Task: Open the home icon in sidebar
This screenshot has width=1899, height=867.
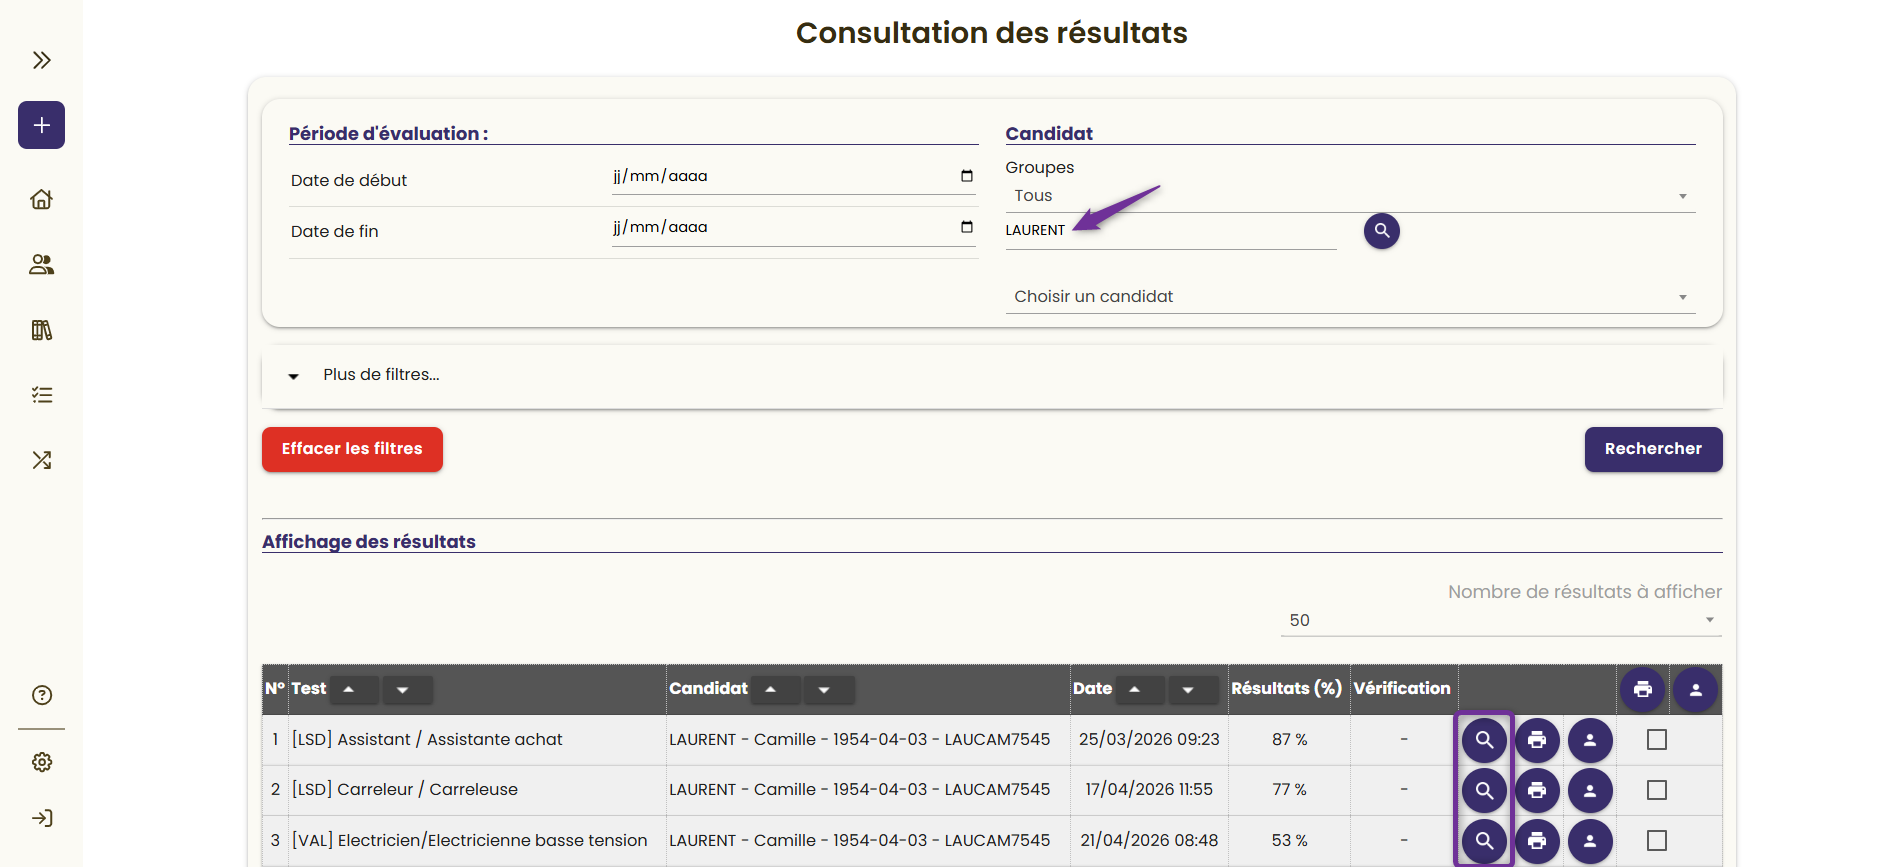Action: (x=41, y=199)
